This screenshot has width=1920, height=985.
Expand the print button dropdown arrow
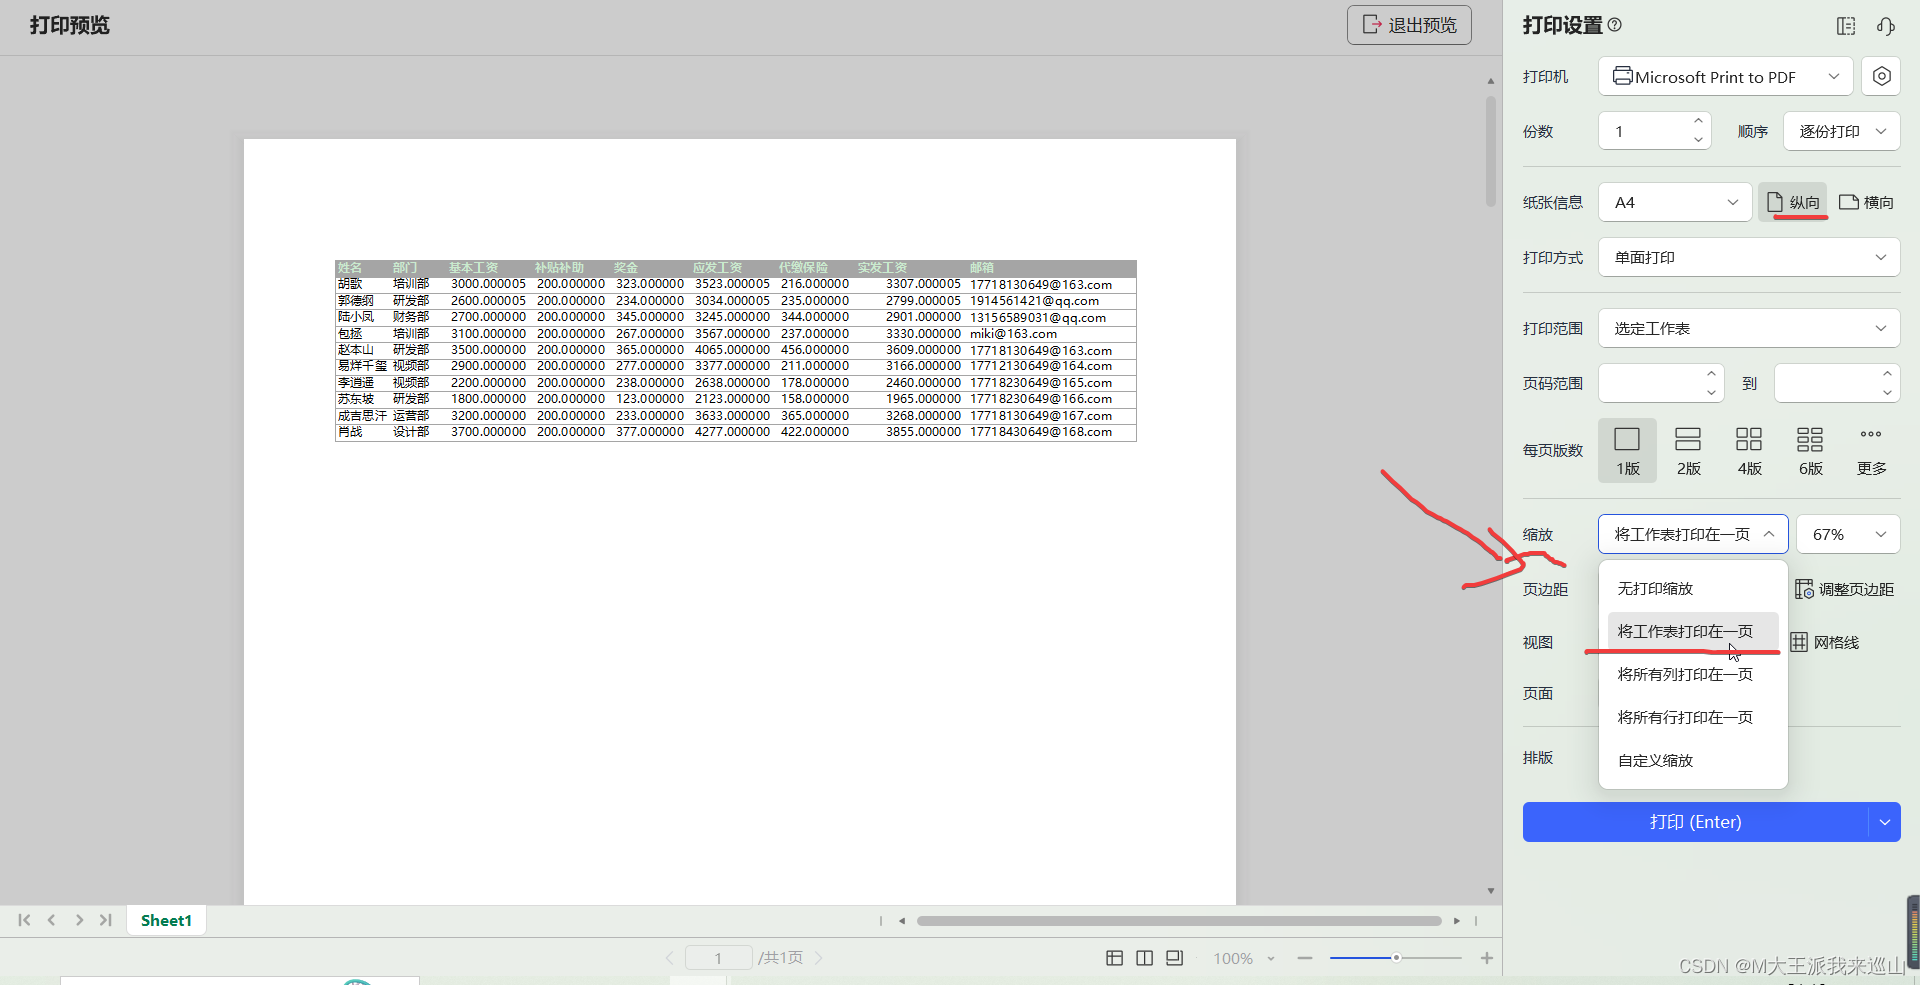(1885, 822)
